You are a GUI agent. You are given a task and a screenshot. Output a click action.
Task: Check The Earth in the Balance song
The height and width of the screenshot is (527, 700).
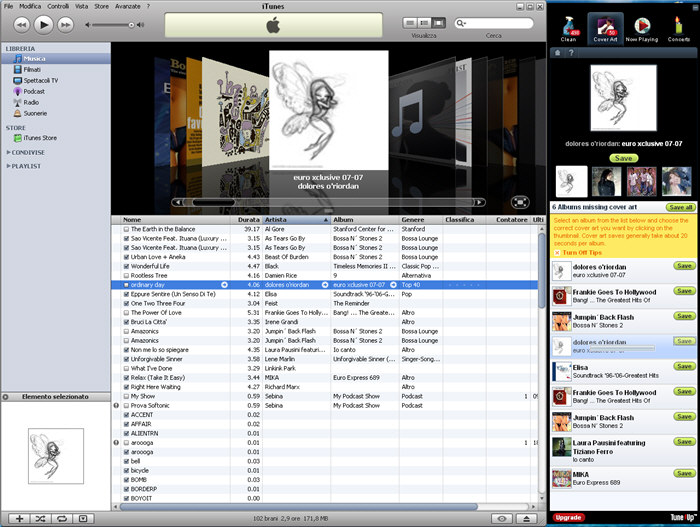point(126,229)
